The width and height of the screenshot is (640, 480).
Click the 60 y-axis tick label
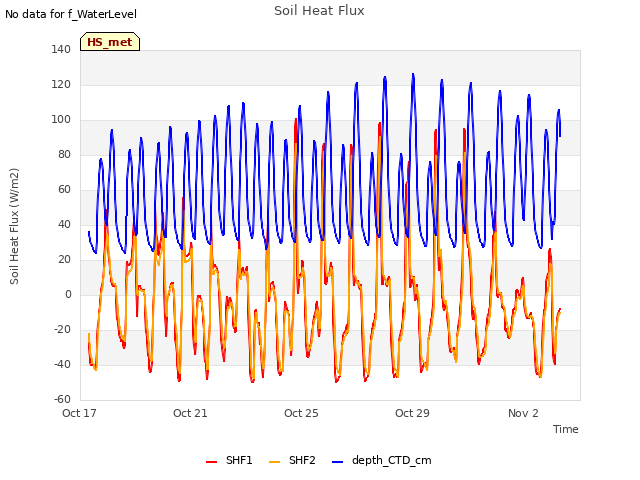tap(64, 189)
